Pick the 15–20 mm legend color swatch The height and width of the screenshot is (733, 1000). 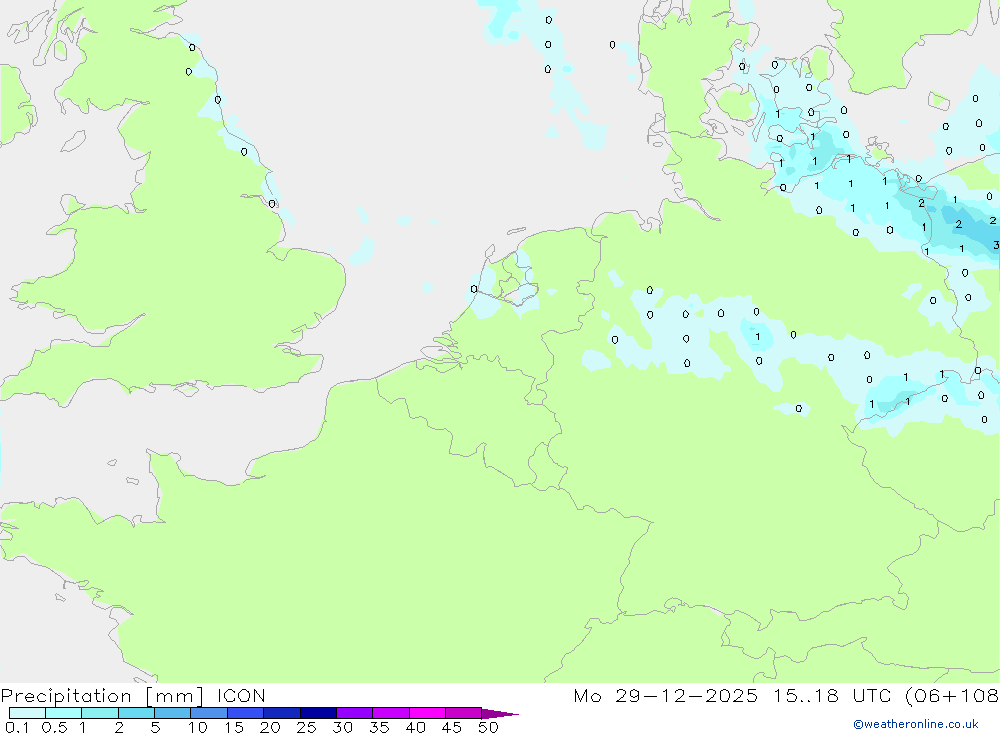coord(246,713)
